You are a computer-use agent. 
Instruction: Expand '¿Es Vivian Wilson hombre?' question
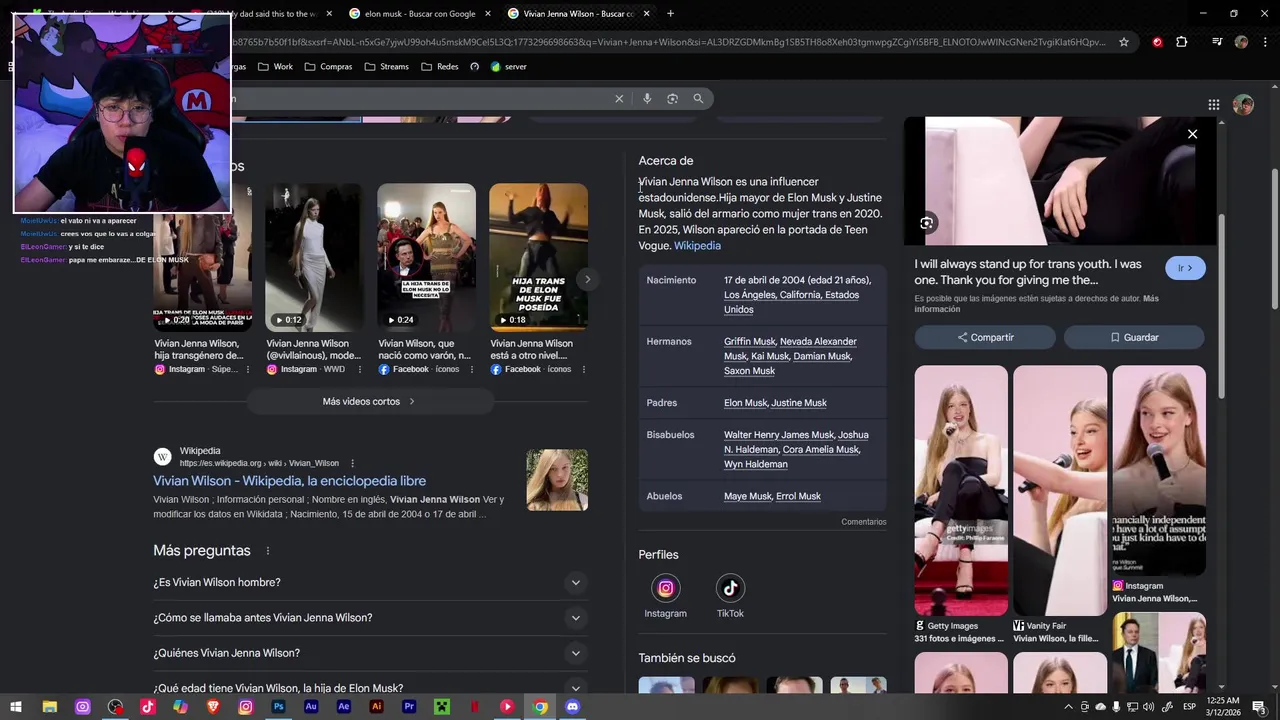pyautogui.click(x=368, y=582)
